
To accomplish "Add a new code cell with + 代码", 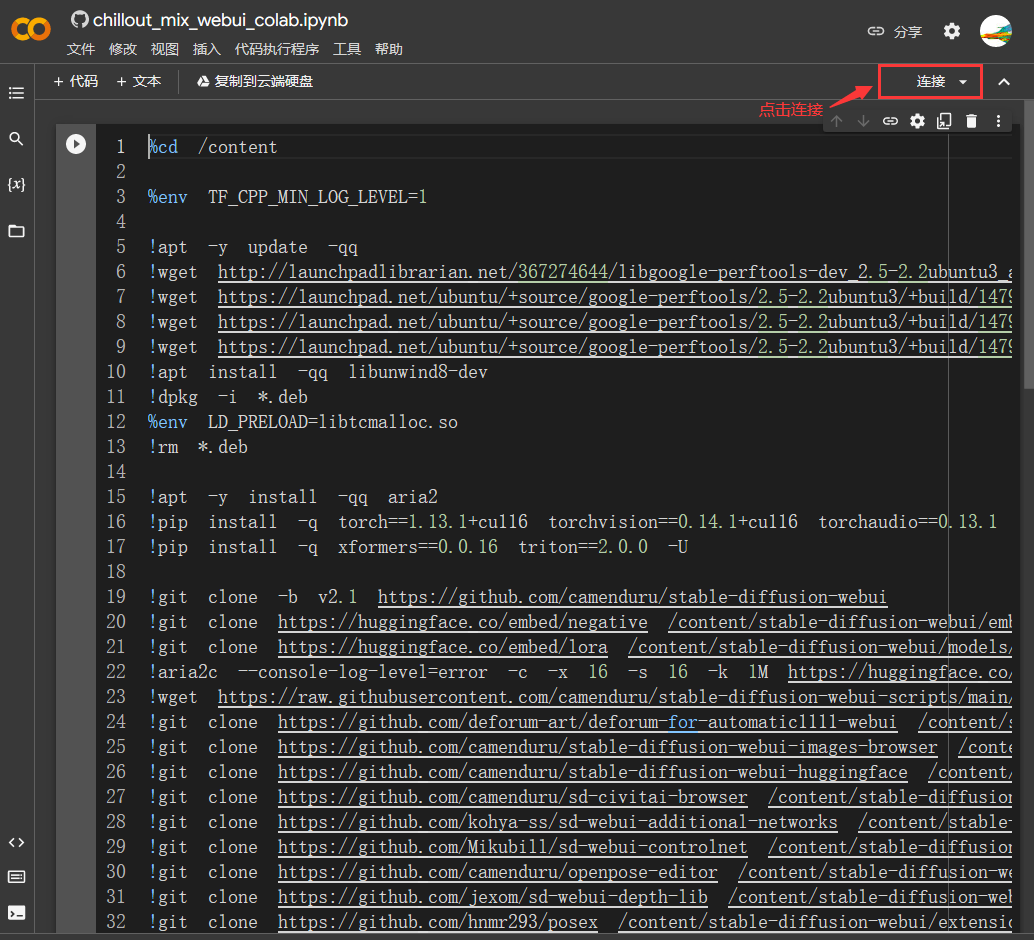I will [x=76, y=81].
